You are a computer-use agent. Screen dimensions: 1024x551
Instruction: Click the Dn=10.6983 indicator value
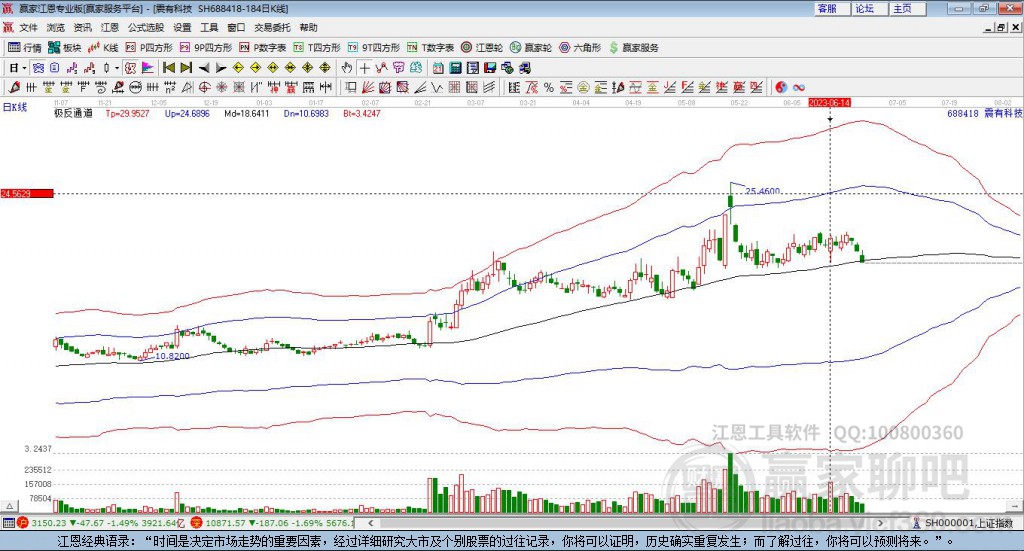point(306,113)
